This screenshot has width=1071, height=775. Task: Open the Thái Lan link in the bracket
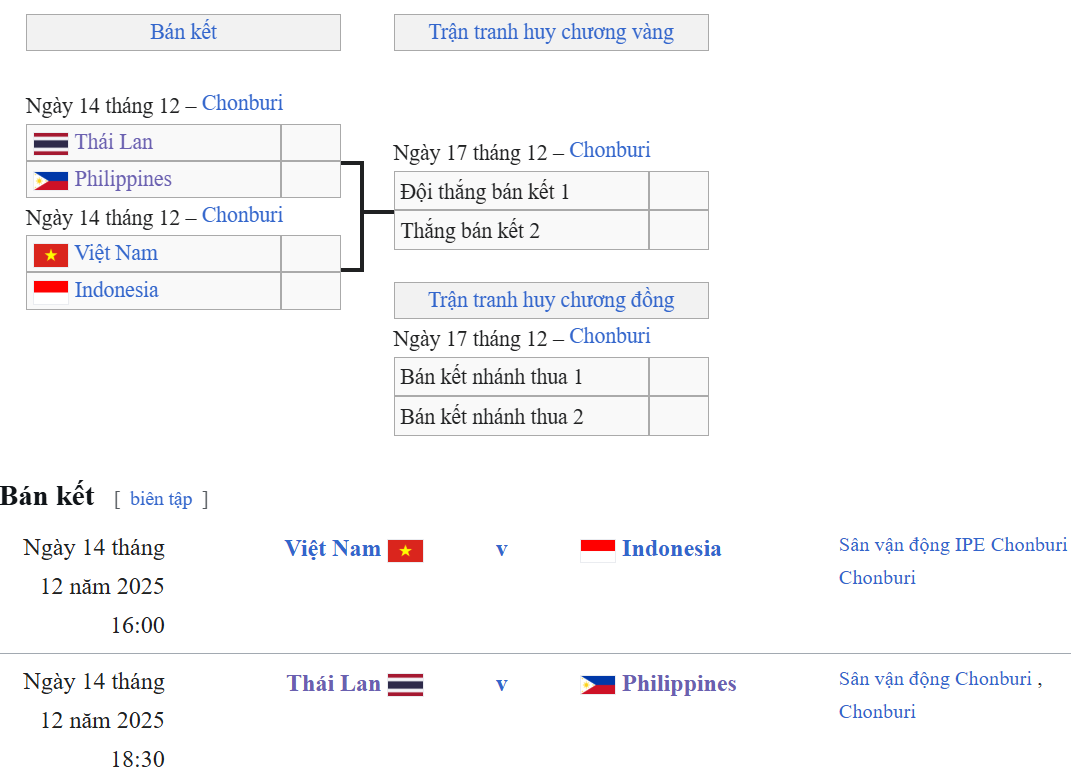pyautogui.click(x=114, y=142)
